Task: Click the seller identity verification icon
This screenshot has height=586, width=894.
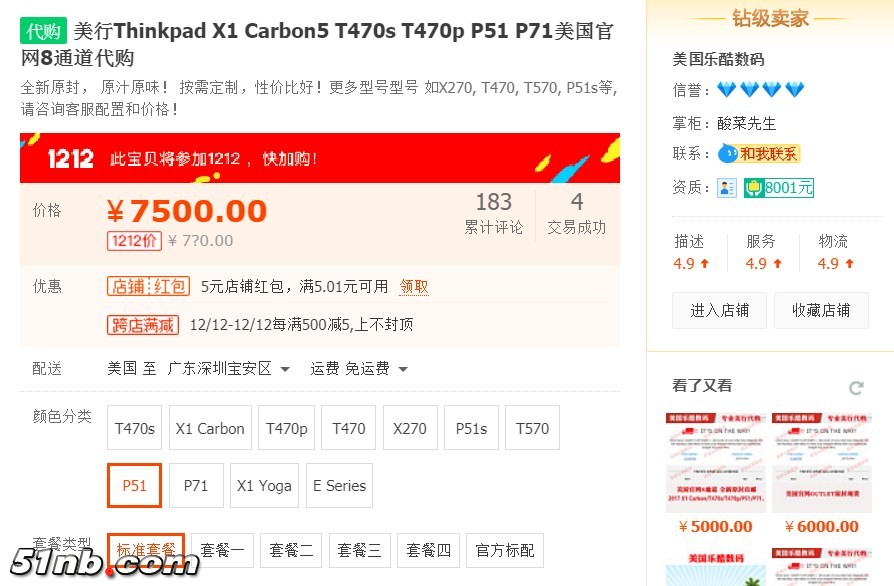Action: (x=727, y=188)
